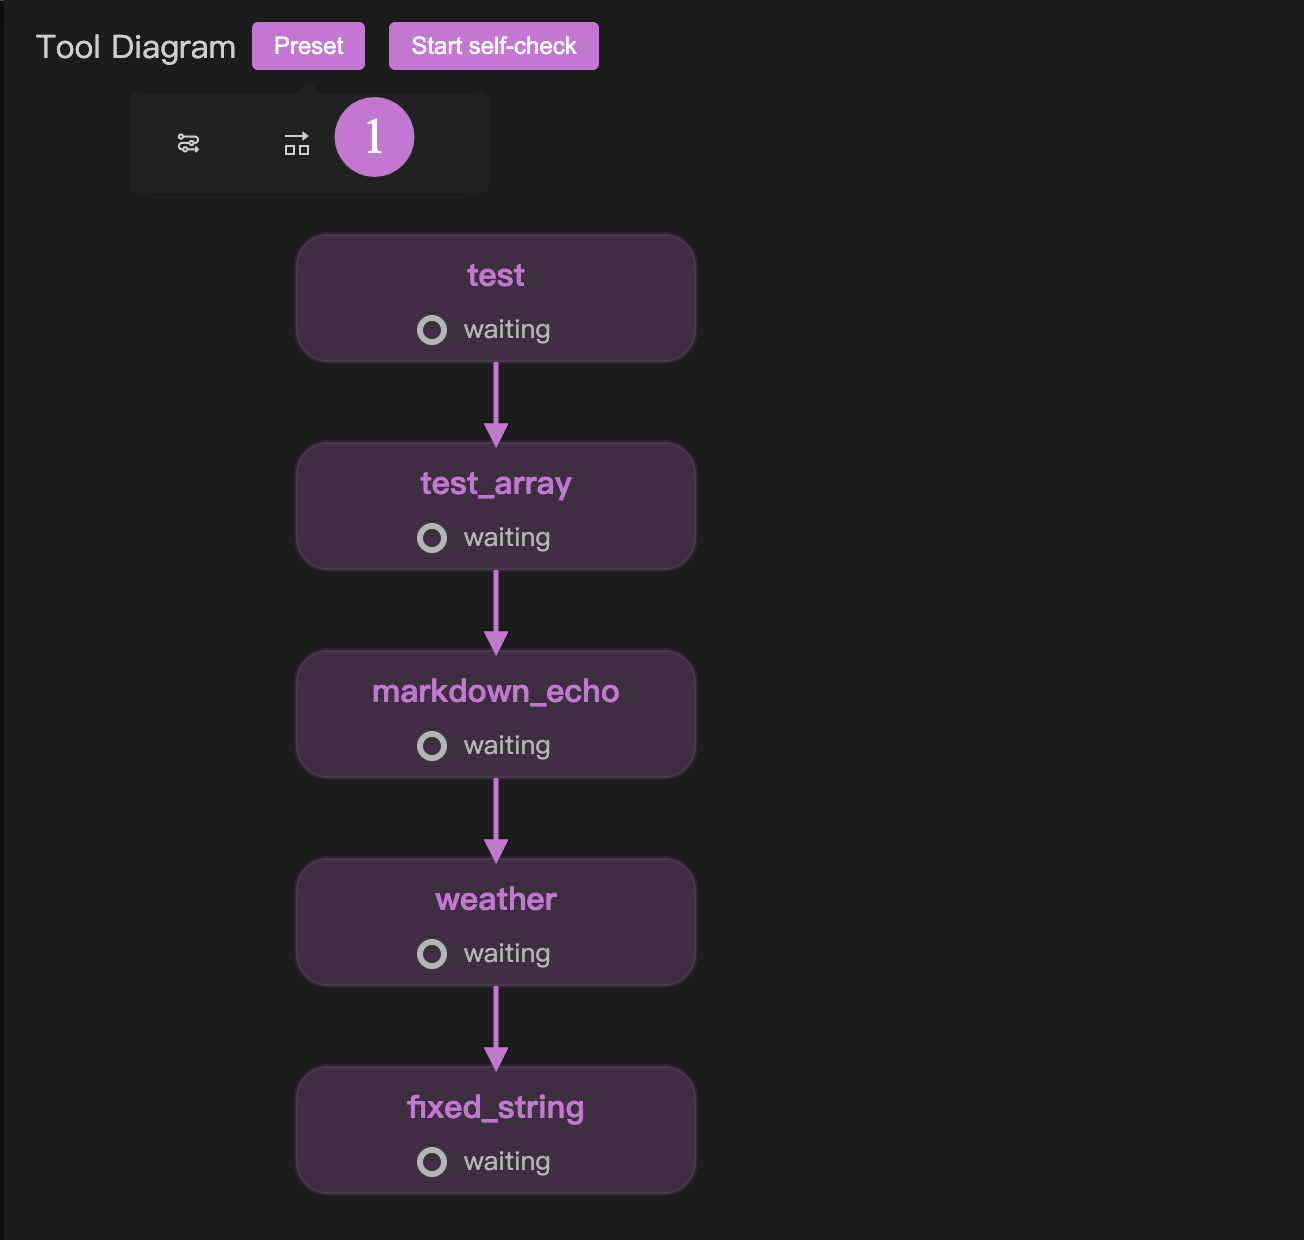Viewport: 1304px width, 1240px height.
Task: Open the Preset popup button
Action: pyautogui.click(x=308, y=46)
